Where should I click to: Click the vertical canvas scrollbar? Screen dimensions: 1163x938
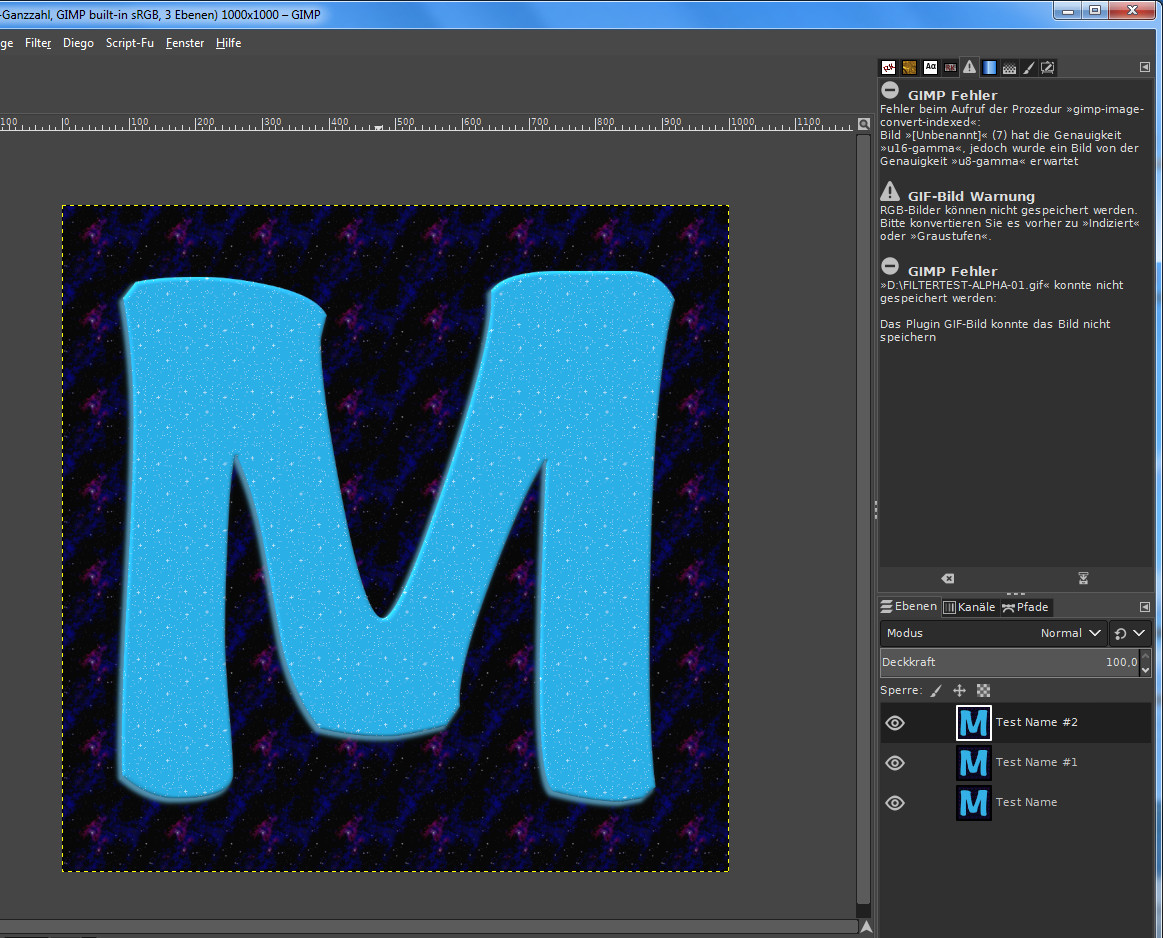(863, 519)
